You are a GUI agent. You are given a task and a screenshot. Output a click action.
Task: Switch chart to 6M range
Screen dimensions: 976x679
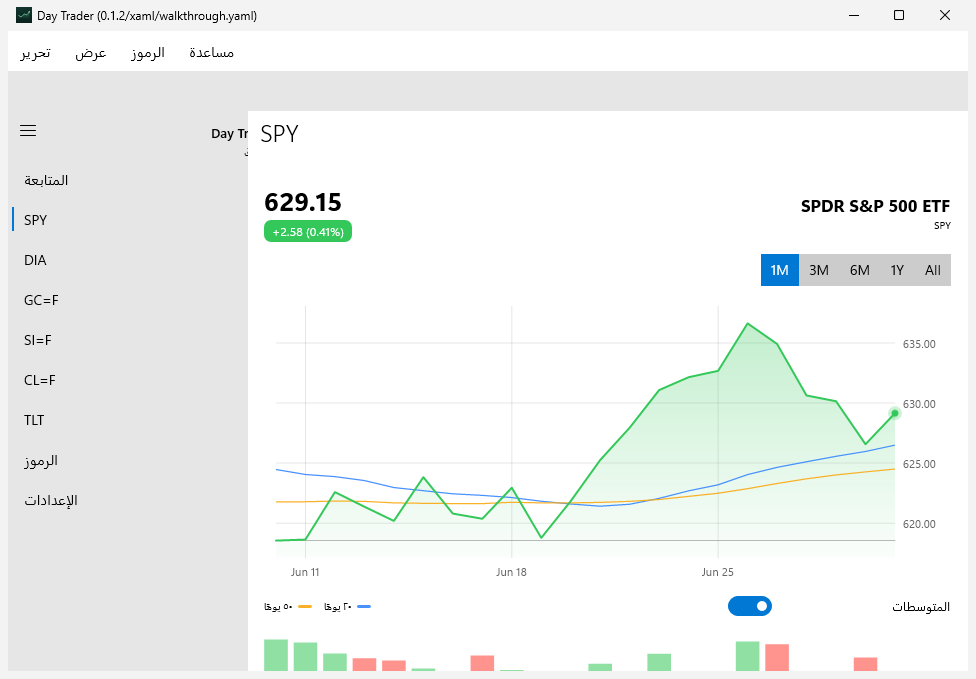[860, 270]
